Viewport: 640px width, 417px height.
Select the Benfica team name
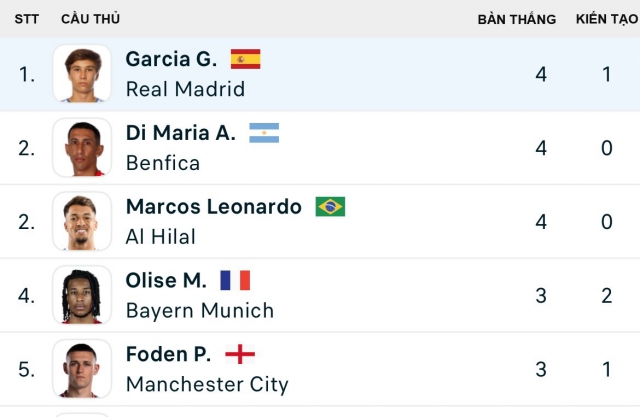163,163
